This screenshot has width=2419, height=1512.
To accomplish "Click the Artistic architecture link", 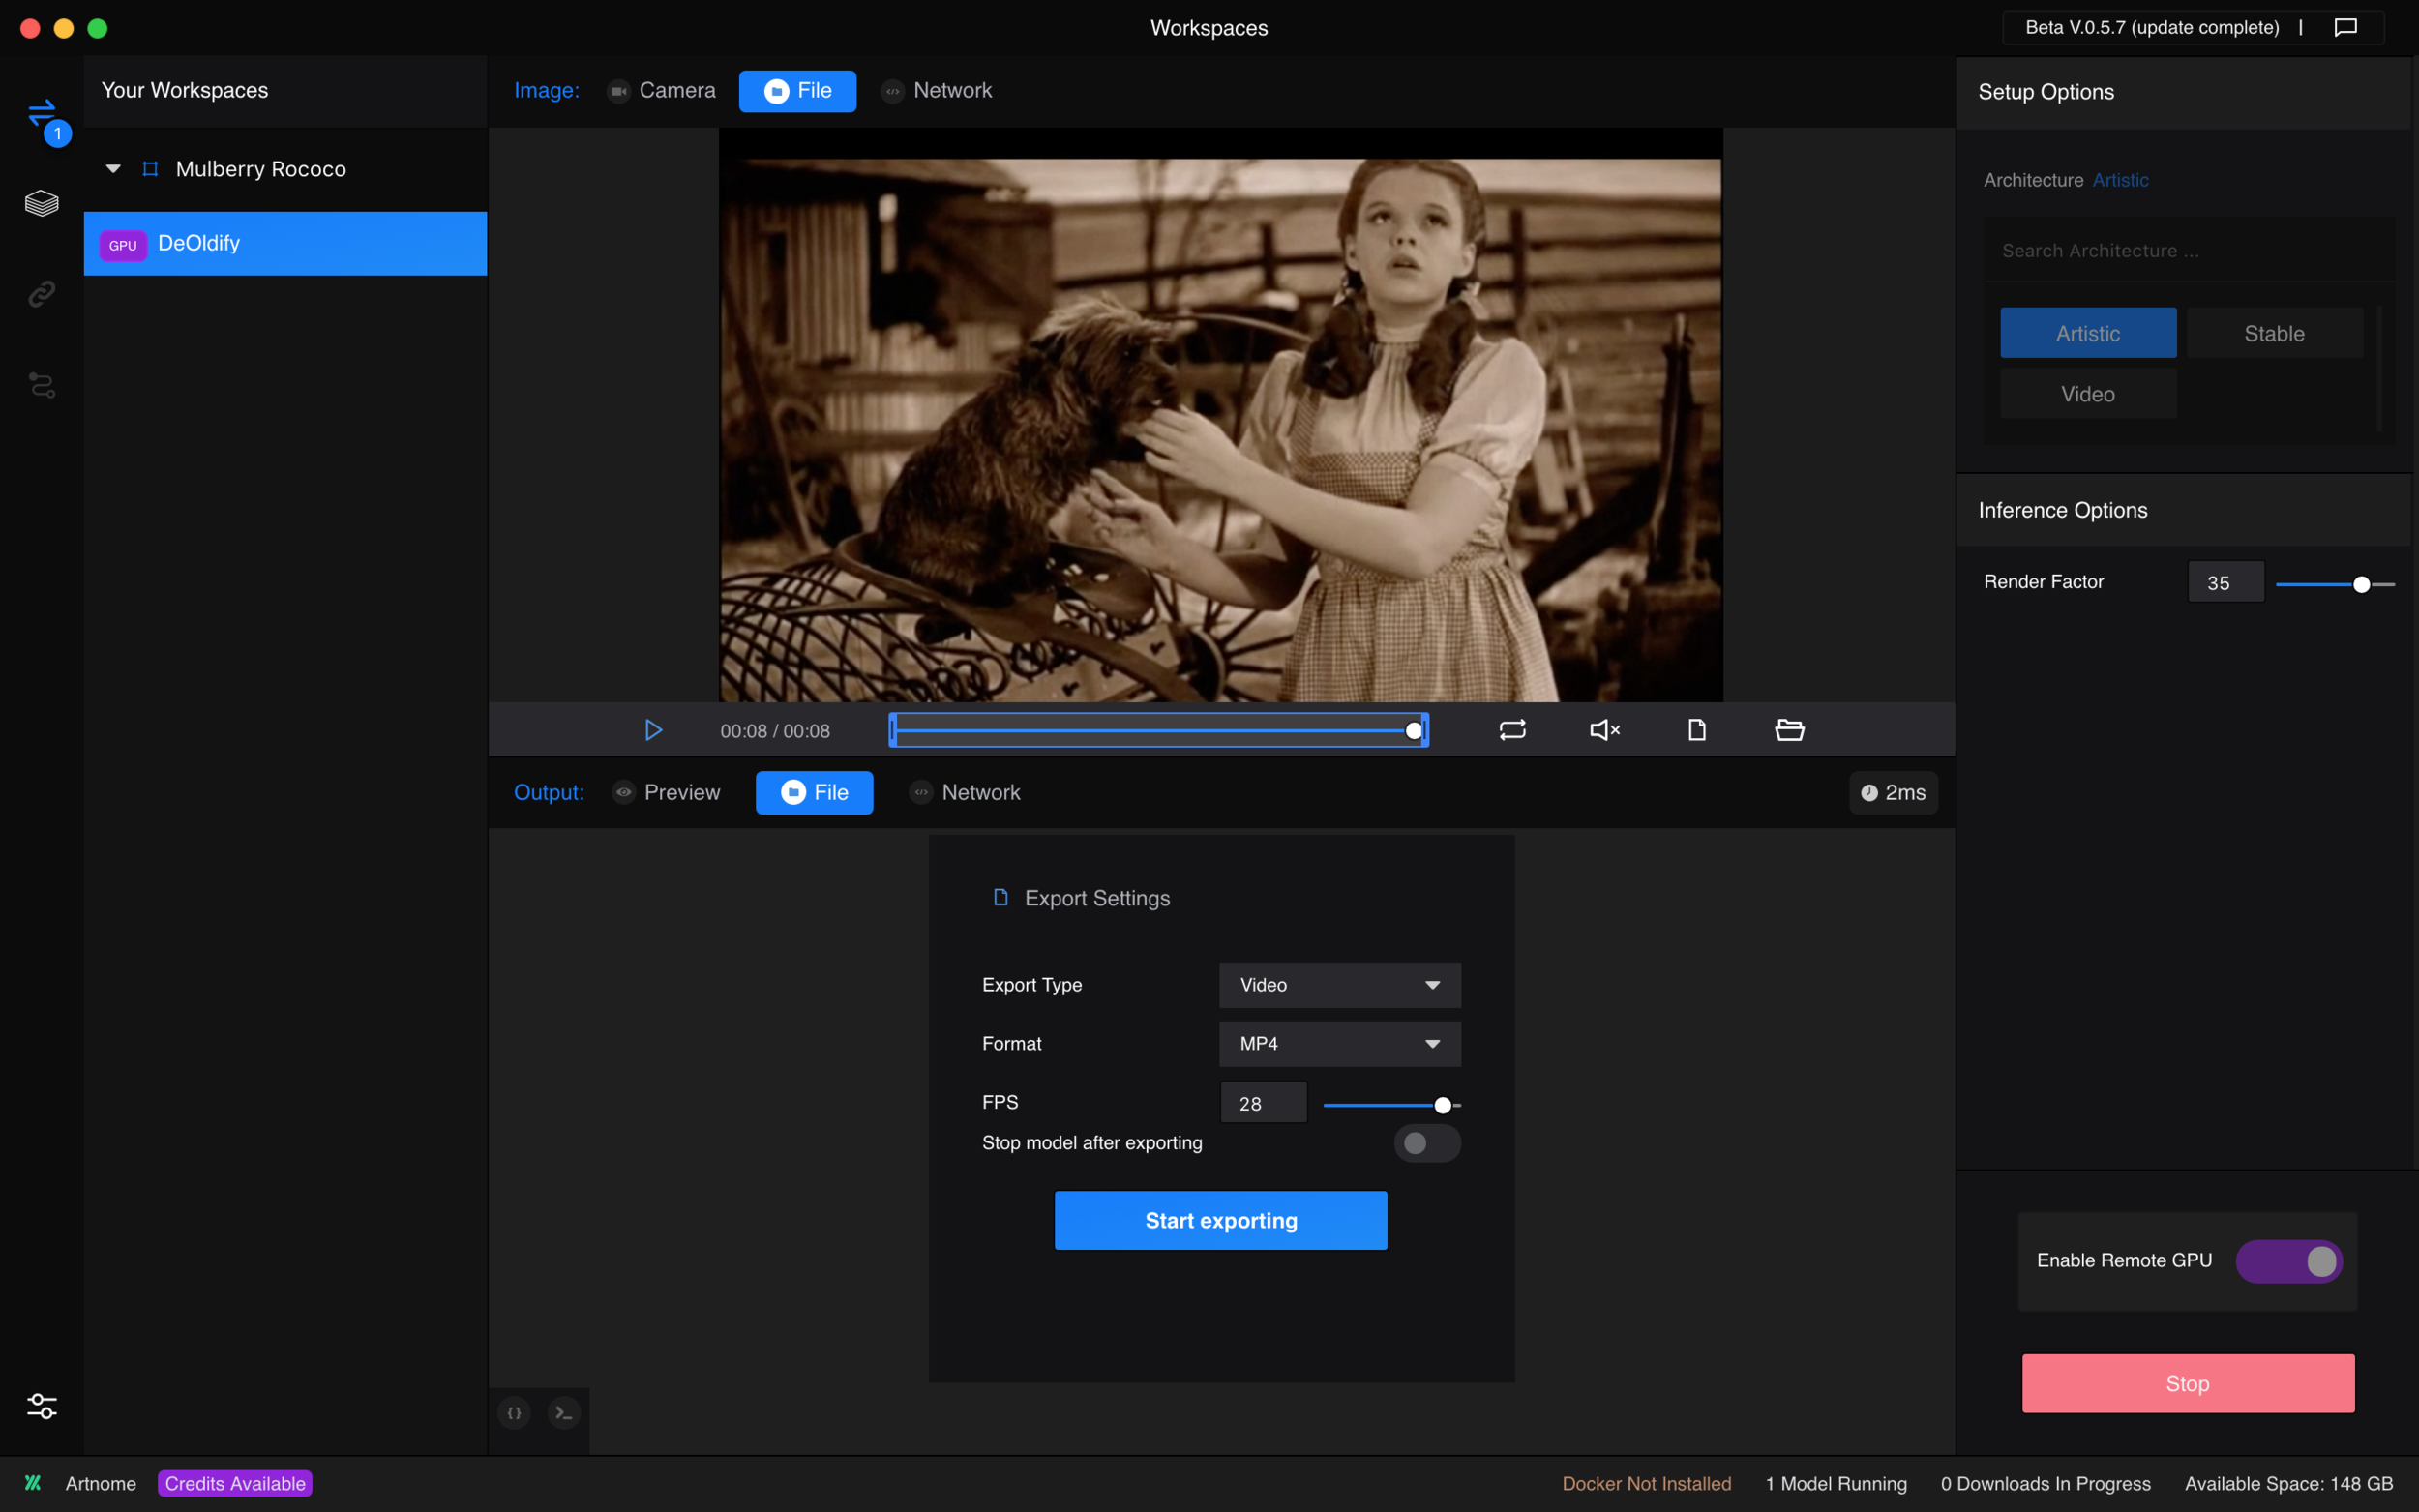I will pyautogui.click(x=2120, y=180).
